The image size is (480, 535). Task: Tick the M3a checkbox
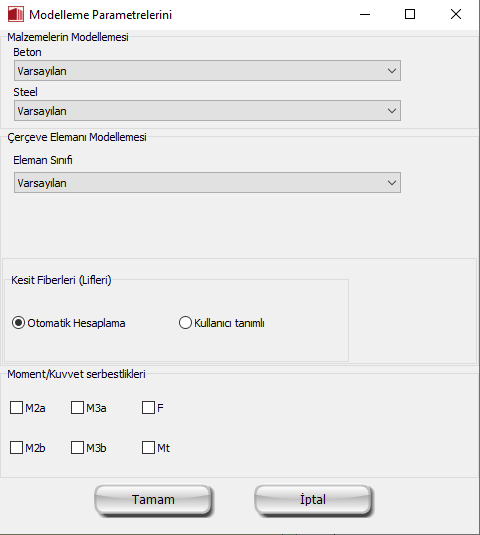[x=77, y=407]
